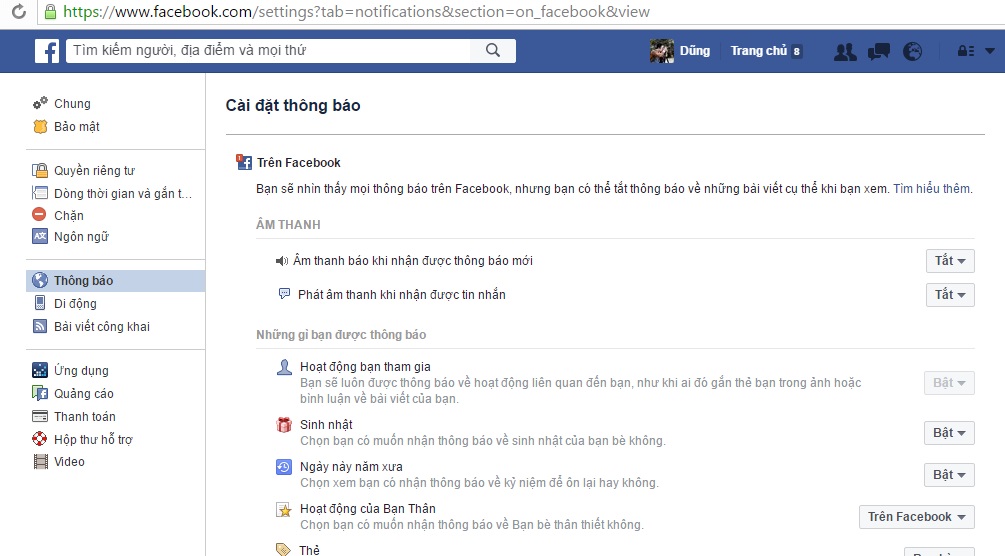Click the Video film strip icon
This screenshot has height=556, width=1005.
(40, 461)
